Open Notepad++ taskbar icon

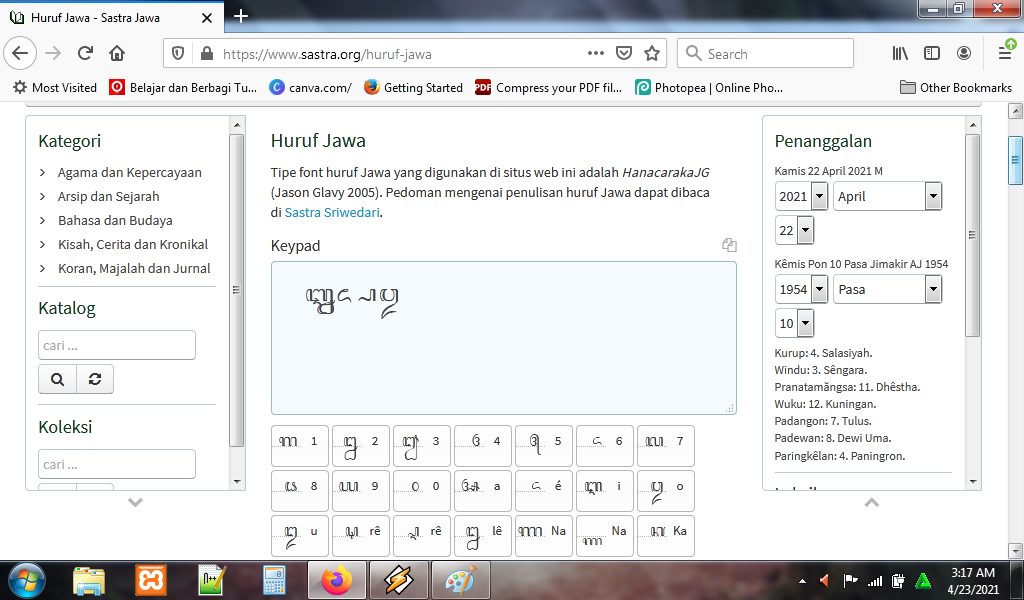[x=212, y=580]
